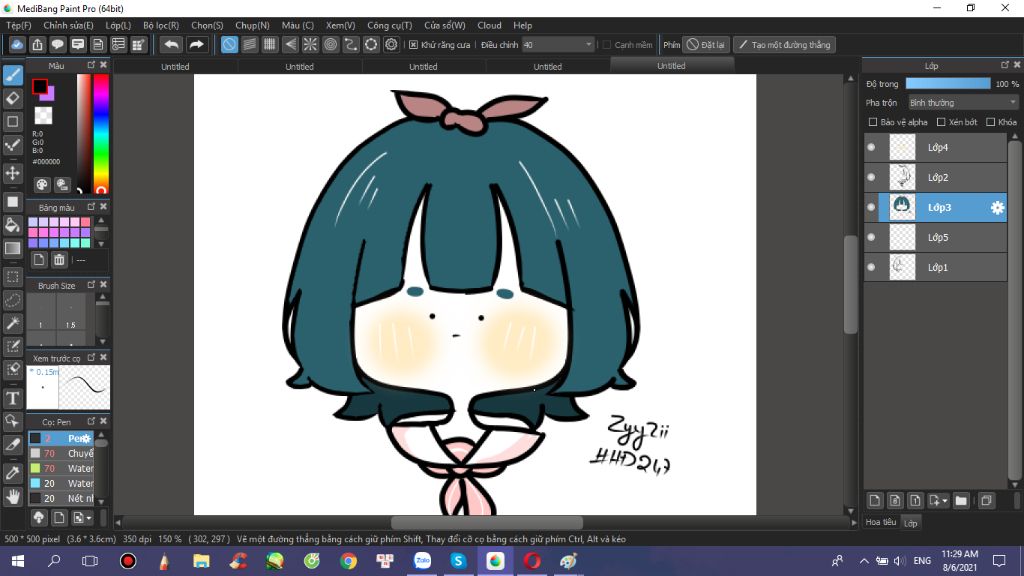Select the rectangular Select tool

coord(13,277)
